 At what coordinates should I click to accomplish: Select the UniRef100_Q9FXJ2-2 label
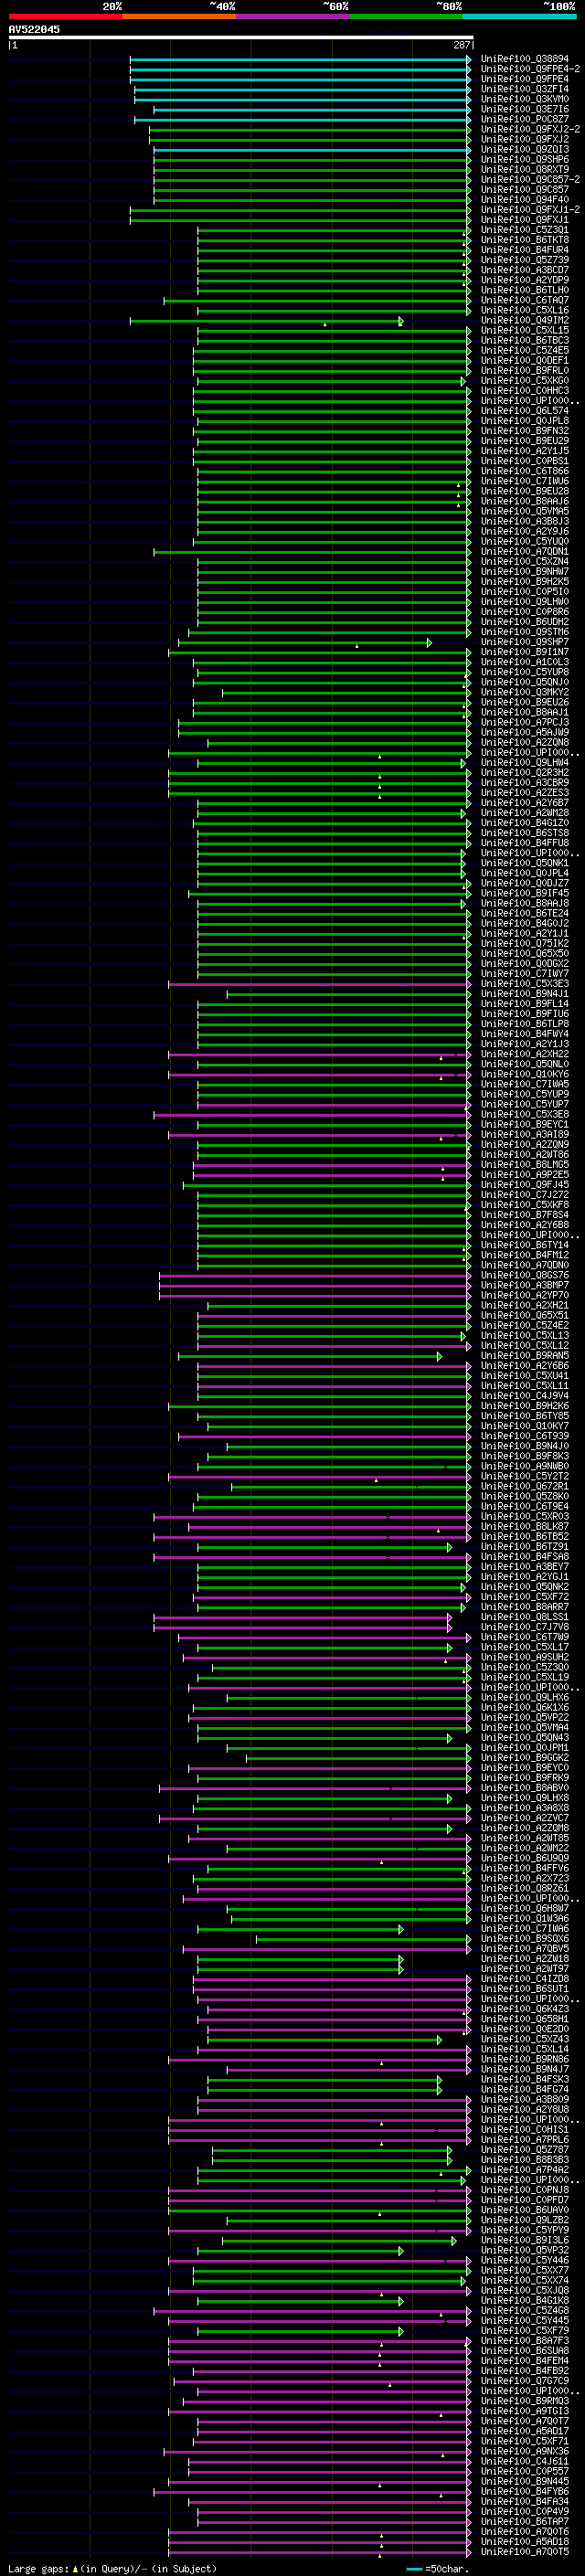tap(530, 129)
